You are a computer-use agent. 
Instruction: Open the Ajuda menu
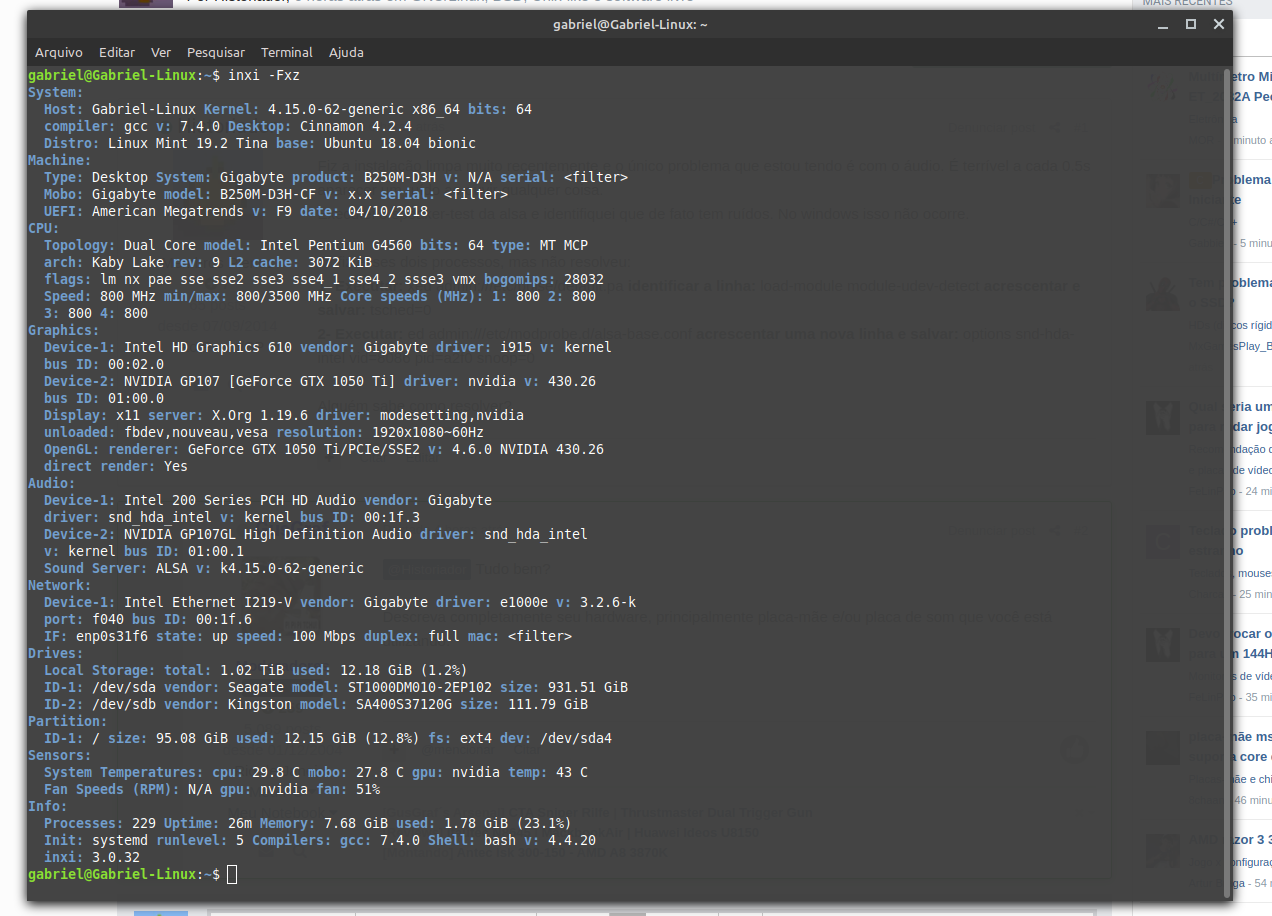click(x=346, y=52)
